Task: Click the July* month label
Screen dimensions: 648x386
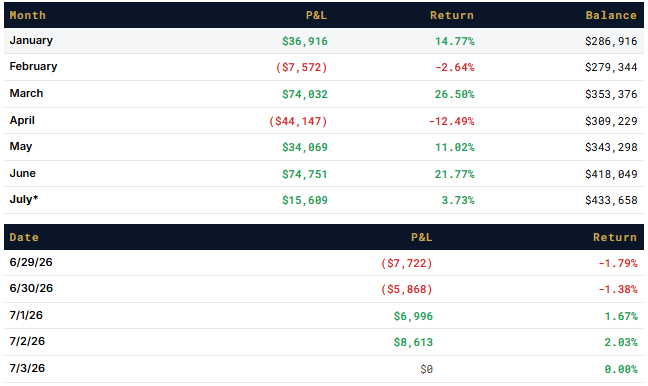Action: click(x=24, y=199)
